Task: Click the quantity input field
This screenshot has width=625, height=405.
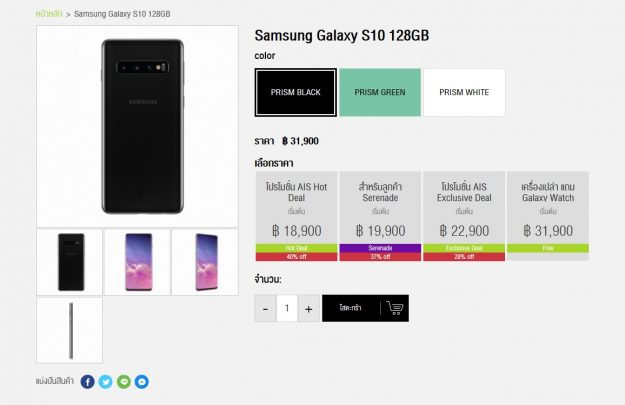Action: pos(287,308)
